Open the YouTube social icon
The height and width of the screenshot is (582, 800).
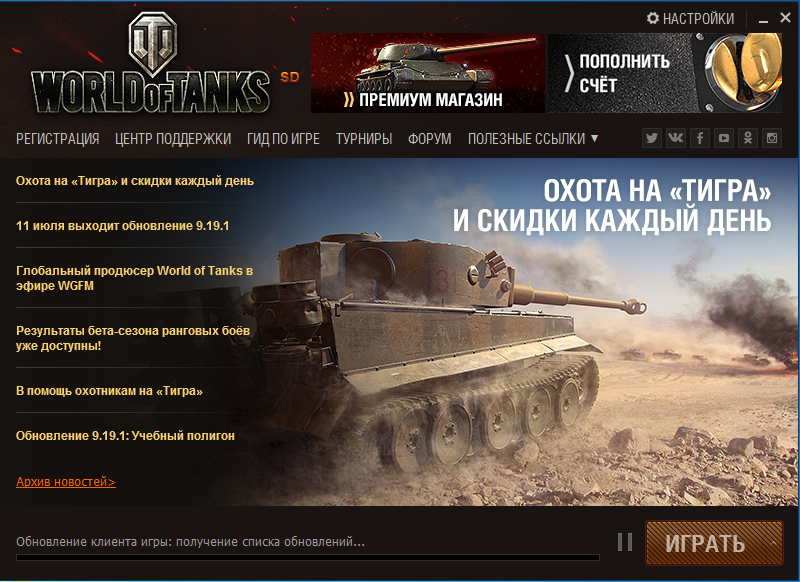point(723,138)
